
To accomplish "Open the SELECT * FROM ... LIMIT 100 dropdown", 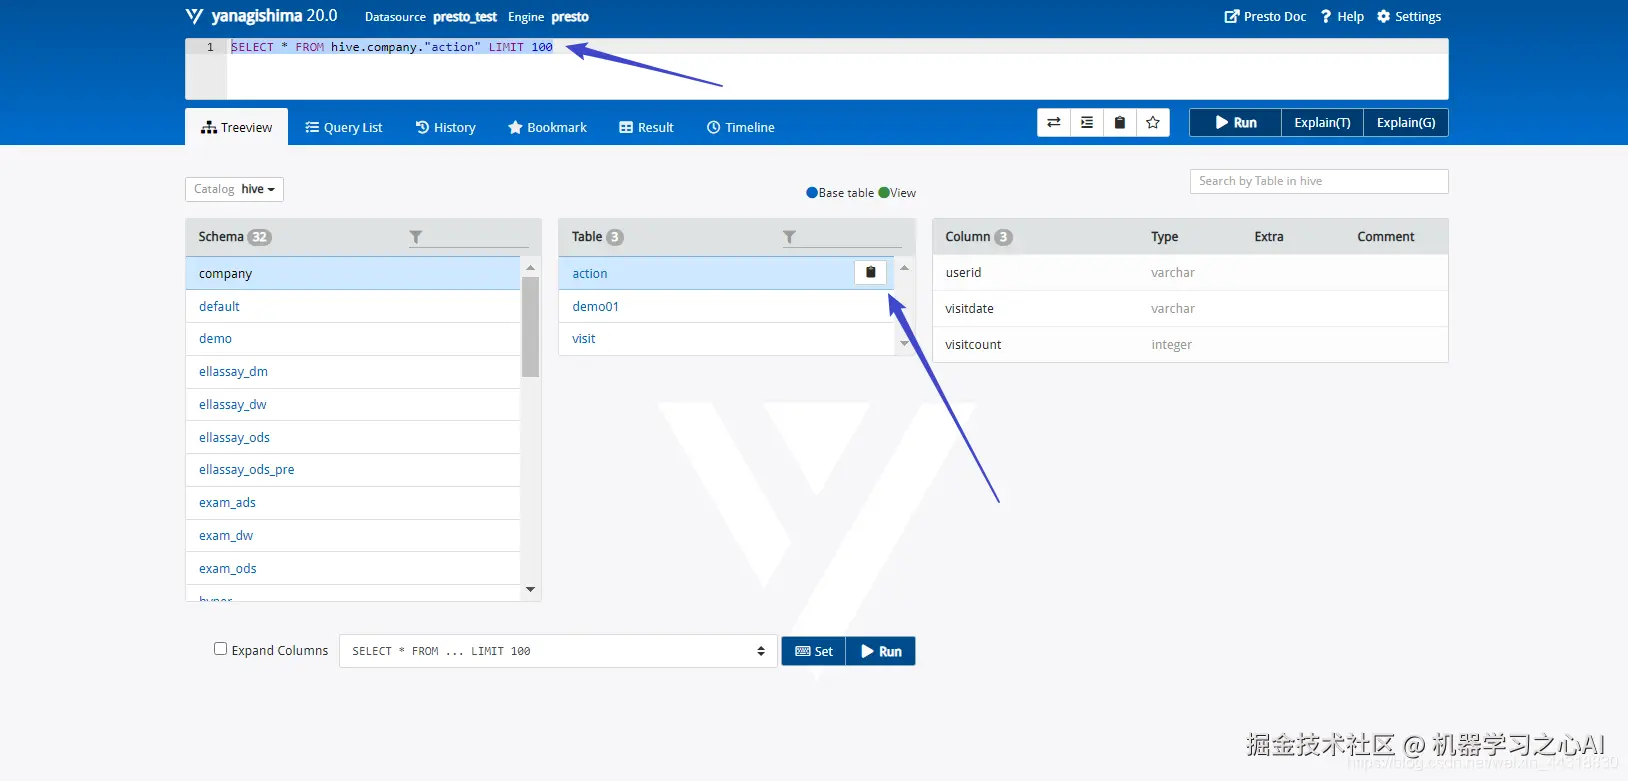I will [x=558, y=651].
